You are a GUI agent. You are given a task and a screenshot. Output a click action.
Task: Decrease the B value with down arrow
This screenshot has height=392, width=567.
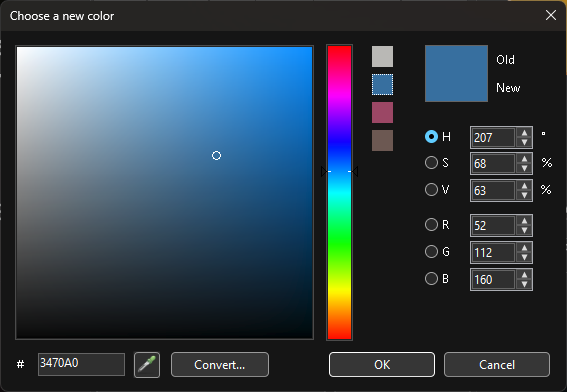524,284
